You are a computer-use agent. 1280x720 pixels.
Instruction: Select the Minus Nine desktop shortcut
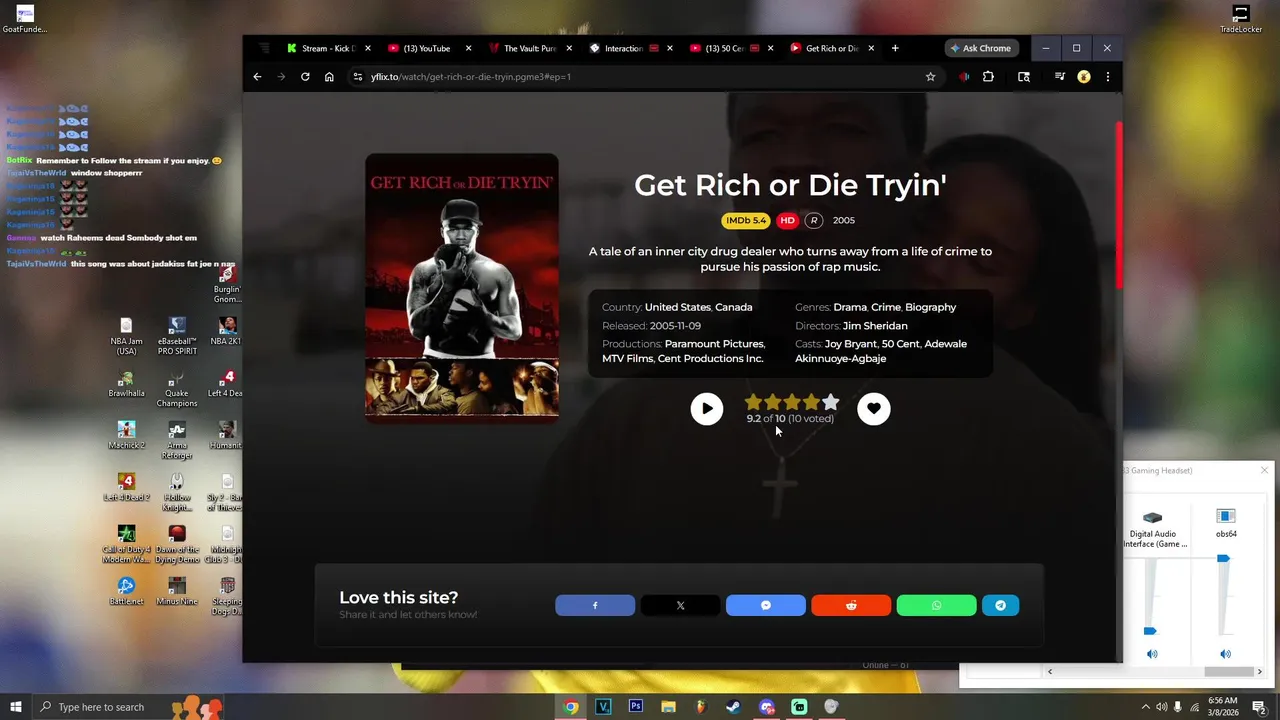point(177,592)
